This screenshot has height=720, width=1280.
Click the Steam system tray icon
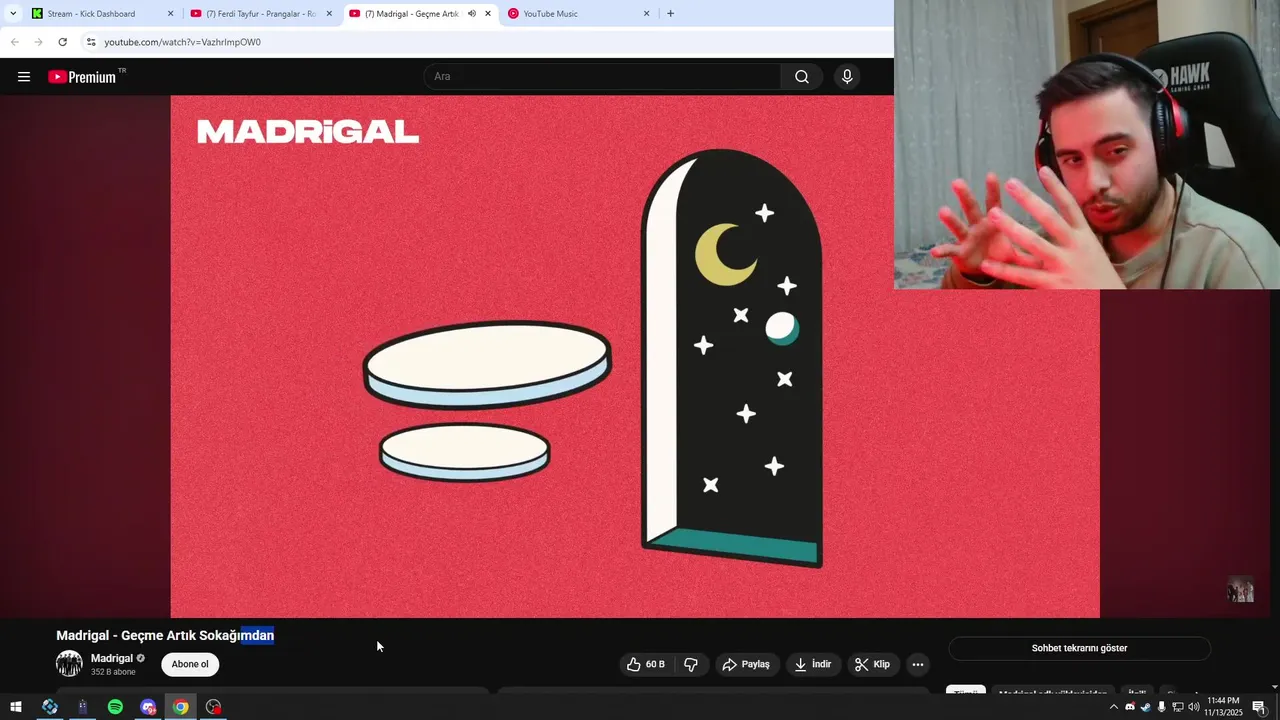pyautogui.click(x=1145, y=707)
